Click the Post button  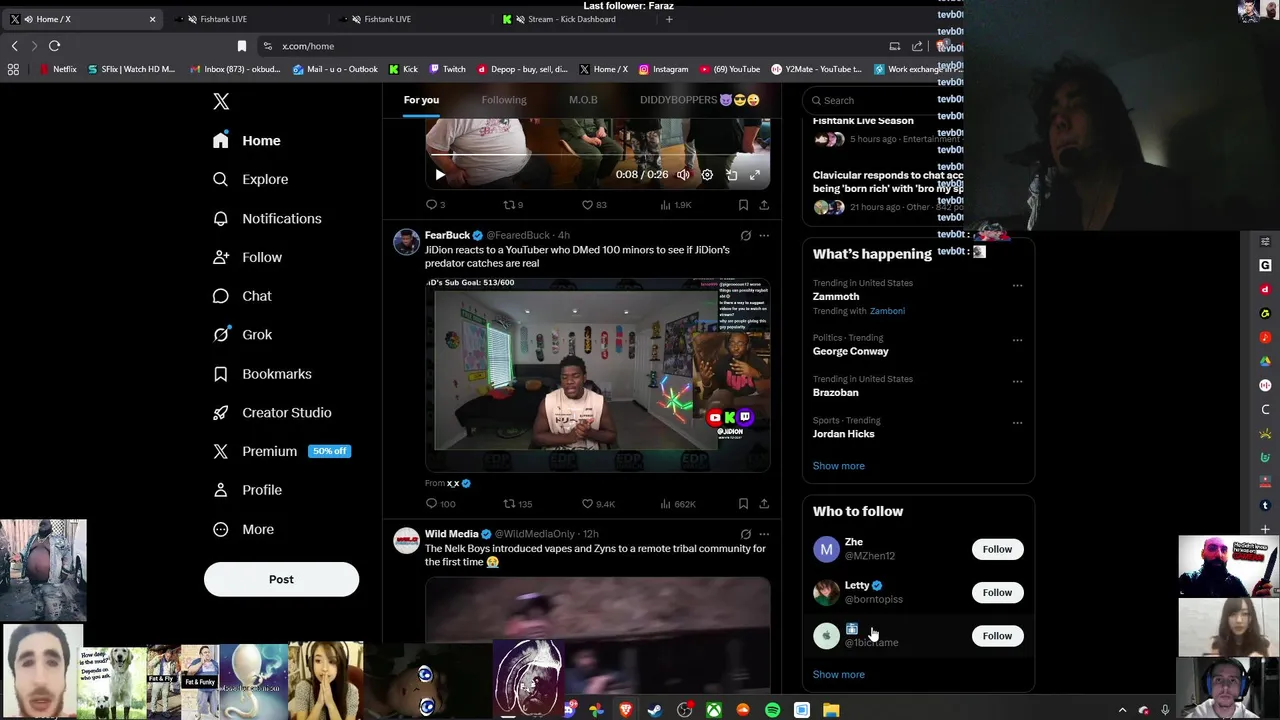coord(281,579)
